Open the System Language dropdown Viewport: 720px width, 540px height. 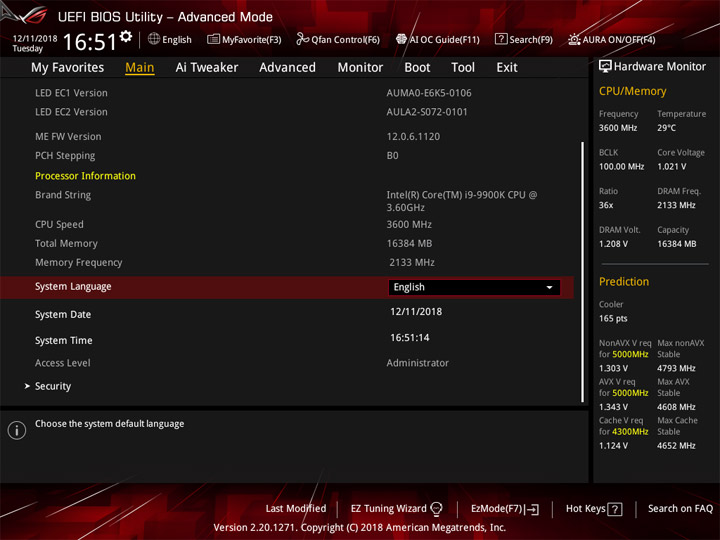click(474, 287)
